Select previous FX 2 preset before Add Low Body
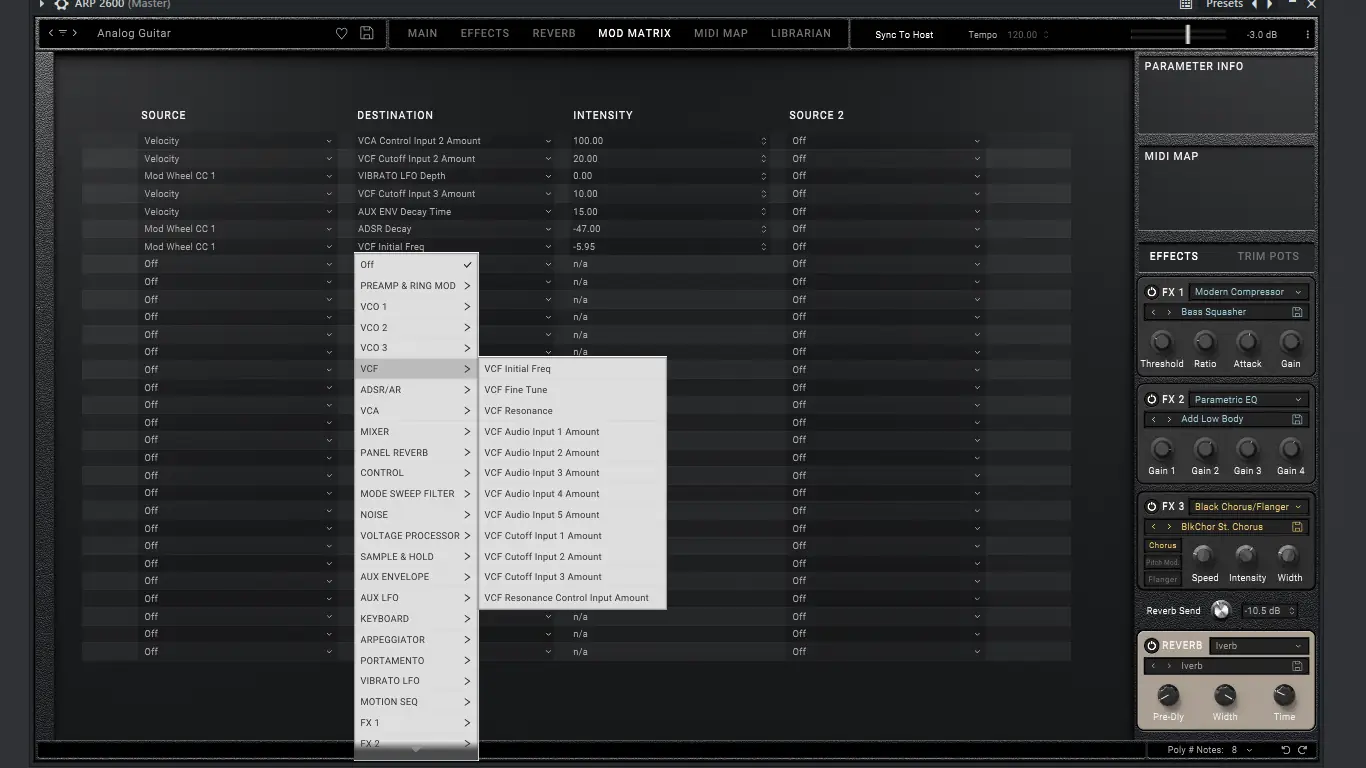1366x768 pixels. [x=1153, y=419]
